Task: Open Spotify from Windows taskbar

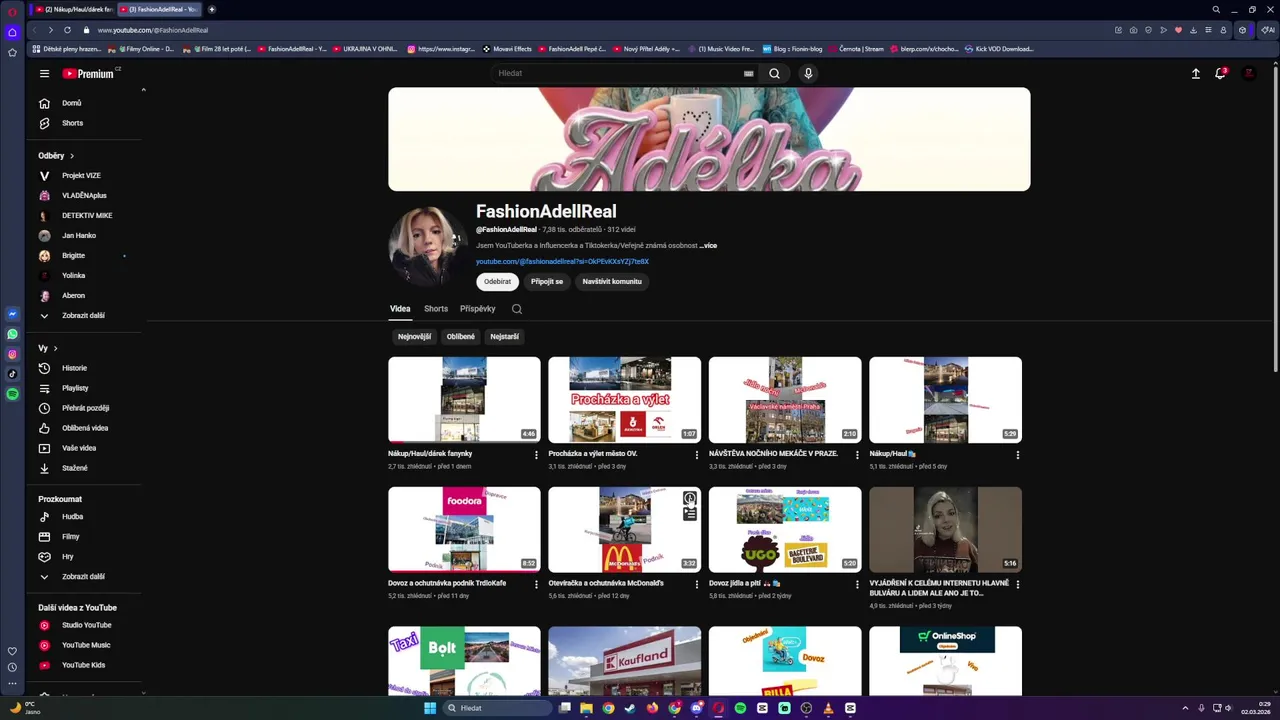Action: 740,708
